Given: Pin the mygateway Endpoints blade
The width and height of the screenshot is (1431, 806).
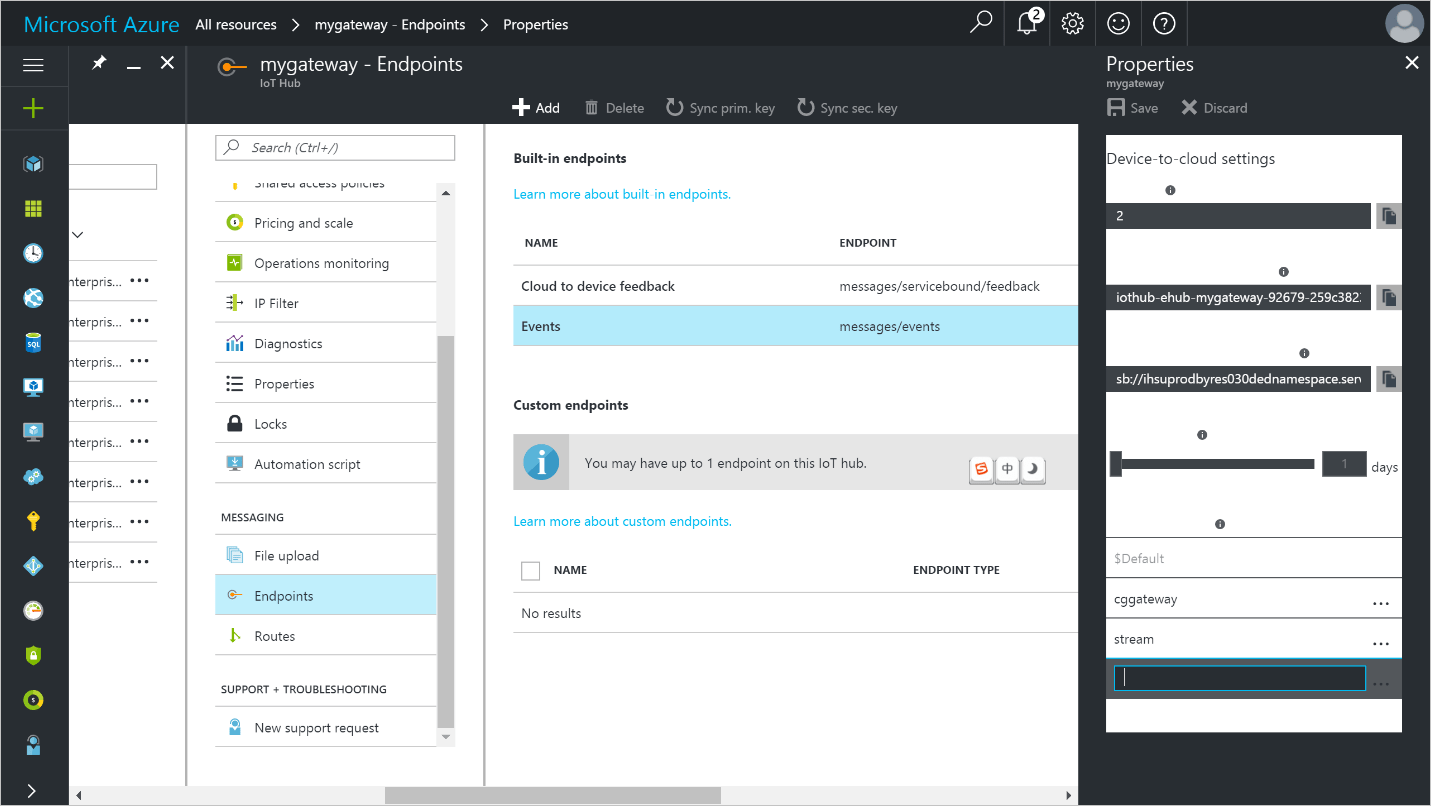Looking at the screenshot, I should 97,62.
